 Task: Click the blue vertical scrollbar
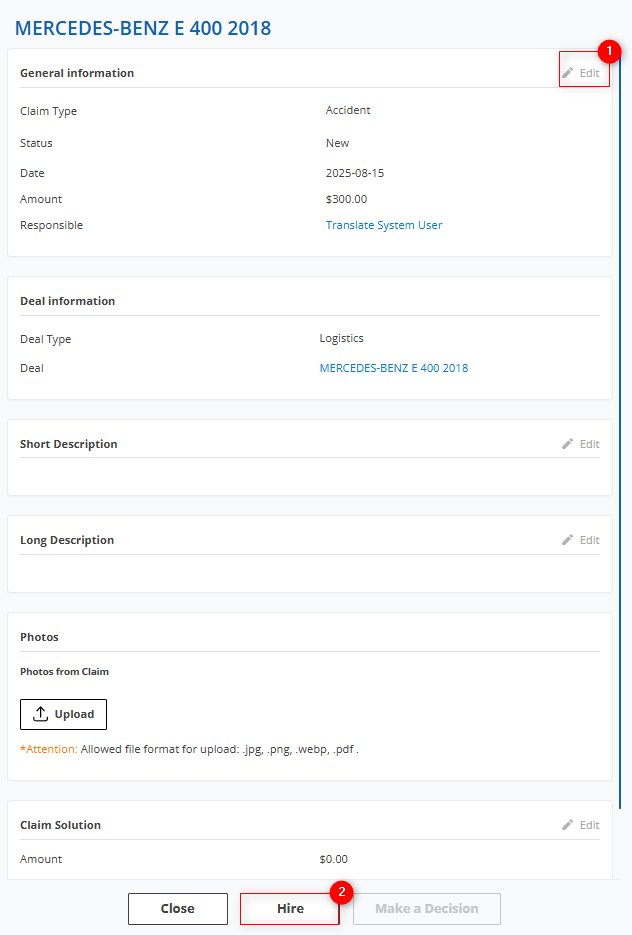[620, 429]
